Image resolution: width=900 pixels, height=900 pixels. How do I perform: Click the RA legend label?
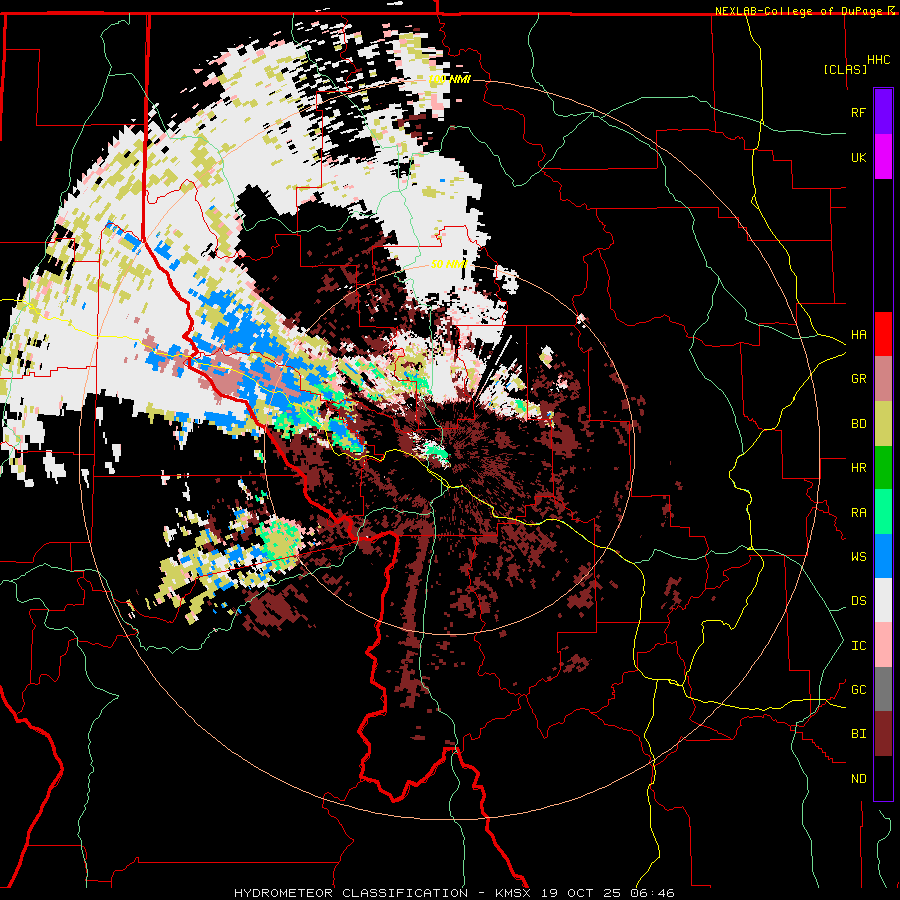tap(858, 512)
